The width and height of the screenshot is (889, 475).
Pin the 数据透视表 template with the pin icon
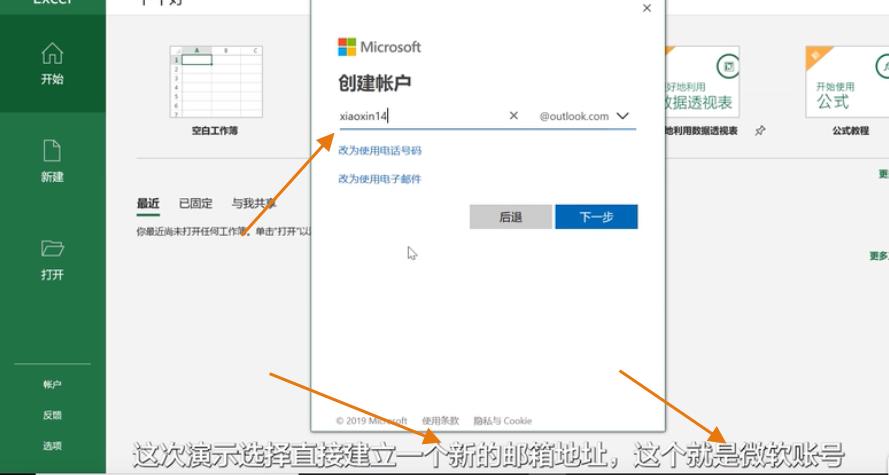click(760, 131)
